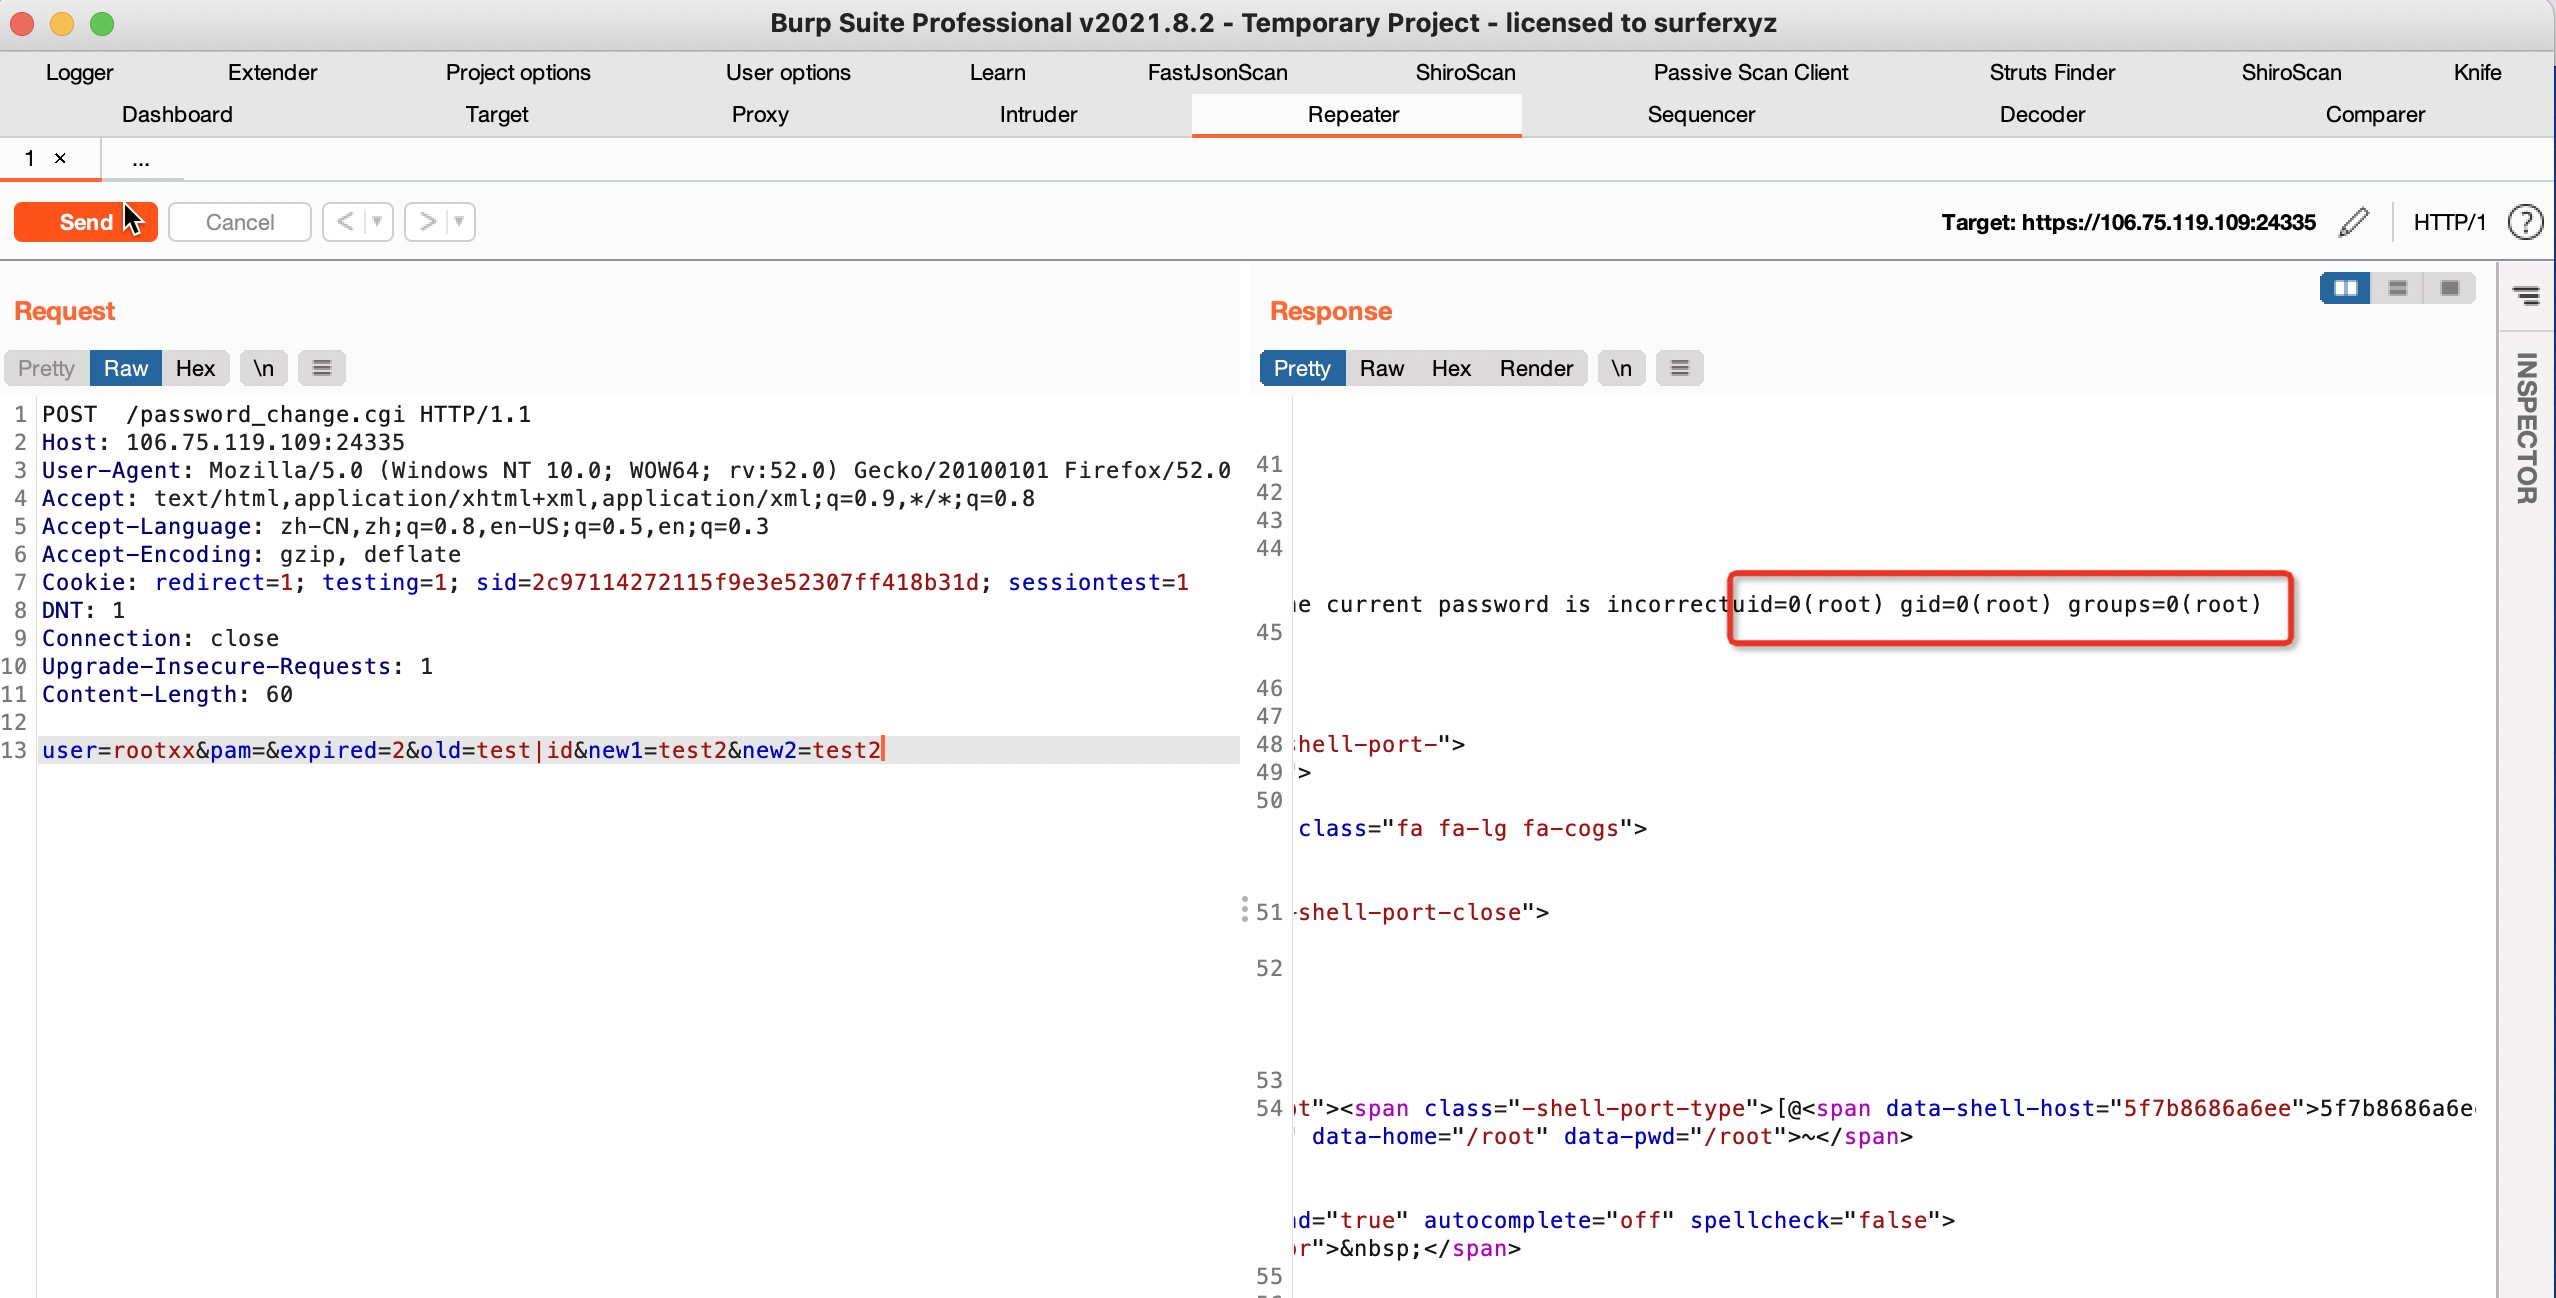This screenshot has width=2556, height=1298.
Task: Open the Project options tab
Action: click(x=518, y=72)
